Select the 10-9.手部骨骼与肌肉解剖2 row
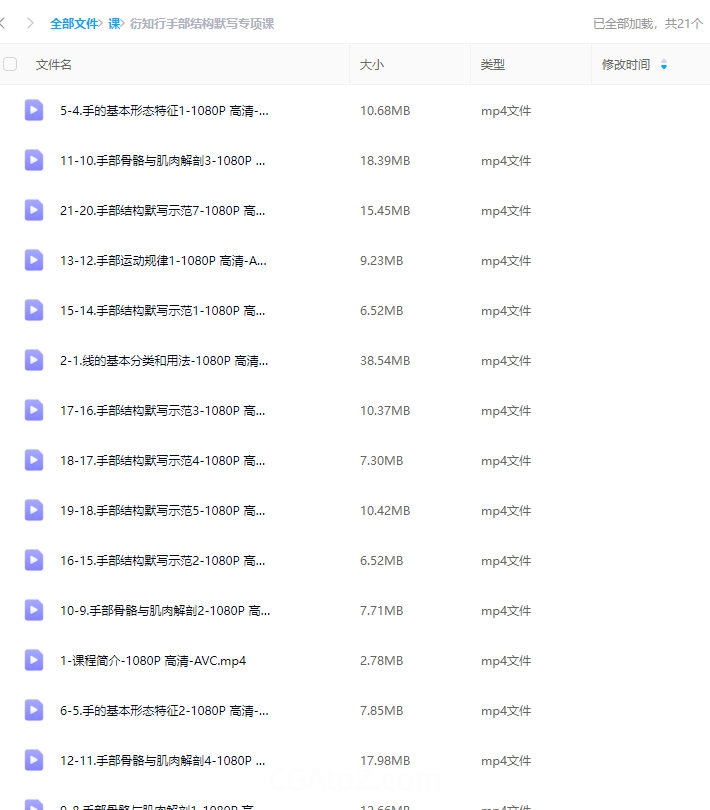 click(x=355, y=611)
